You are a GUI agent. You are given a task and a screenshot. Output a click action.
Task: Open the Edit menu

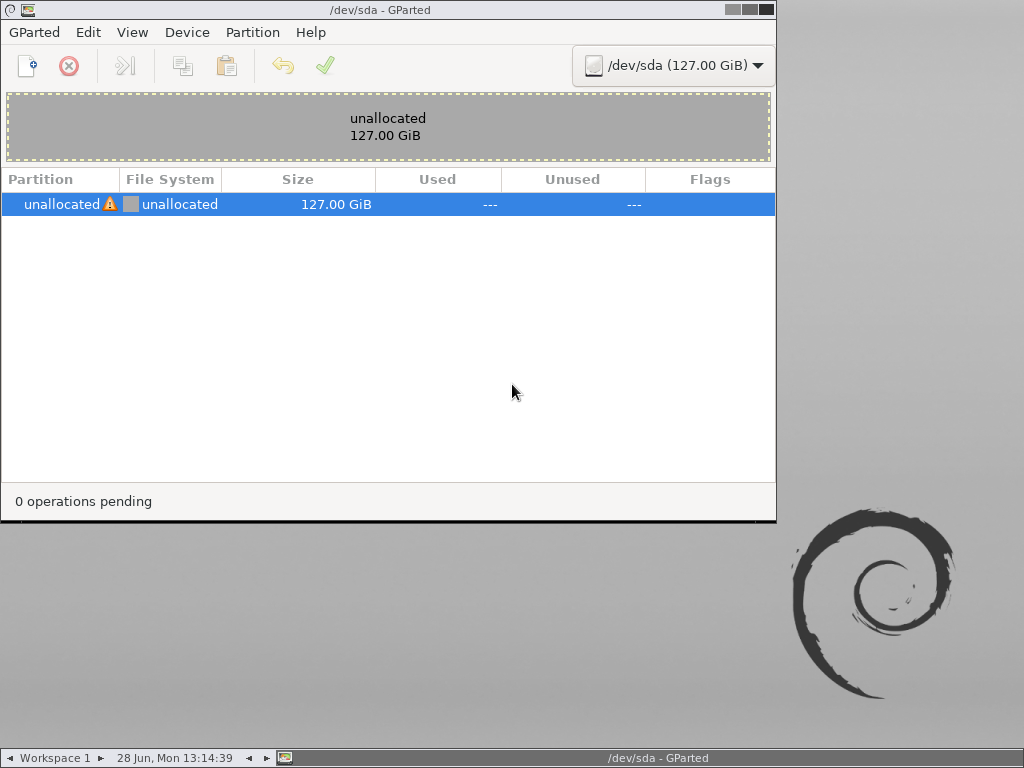[88, 32]
